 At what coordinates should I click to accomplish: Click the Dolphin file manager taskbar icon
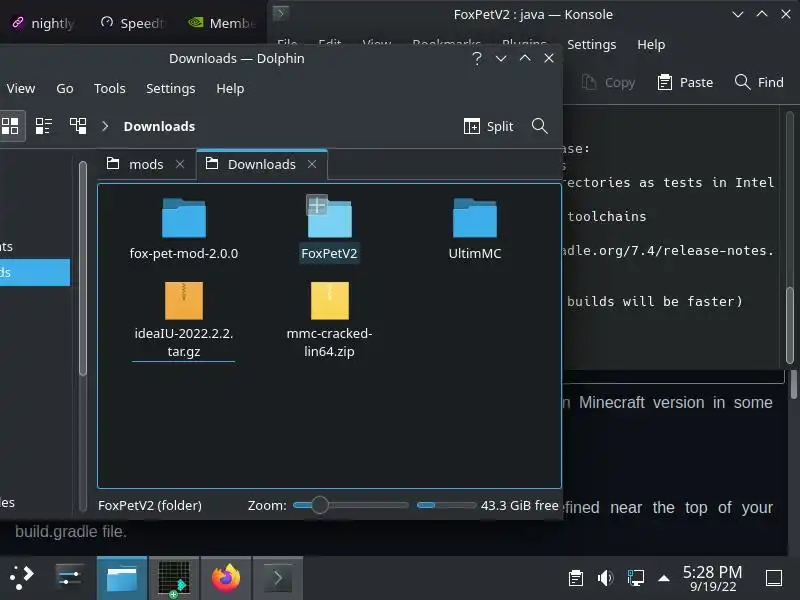pyautogui.click(x=121, y=578)
